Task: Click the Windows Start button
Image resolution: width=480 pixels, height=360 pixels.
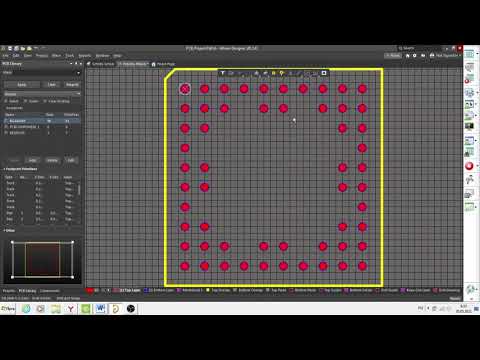Action: click(8, 309)
